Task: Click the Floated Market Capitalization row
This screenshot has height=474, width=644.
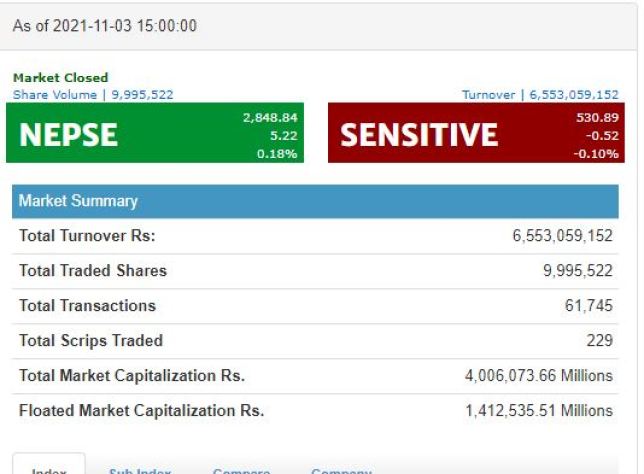Action: [x=315, y=411]
